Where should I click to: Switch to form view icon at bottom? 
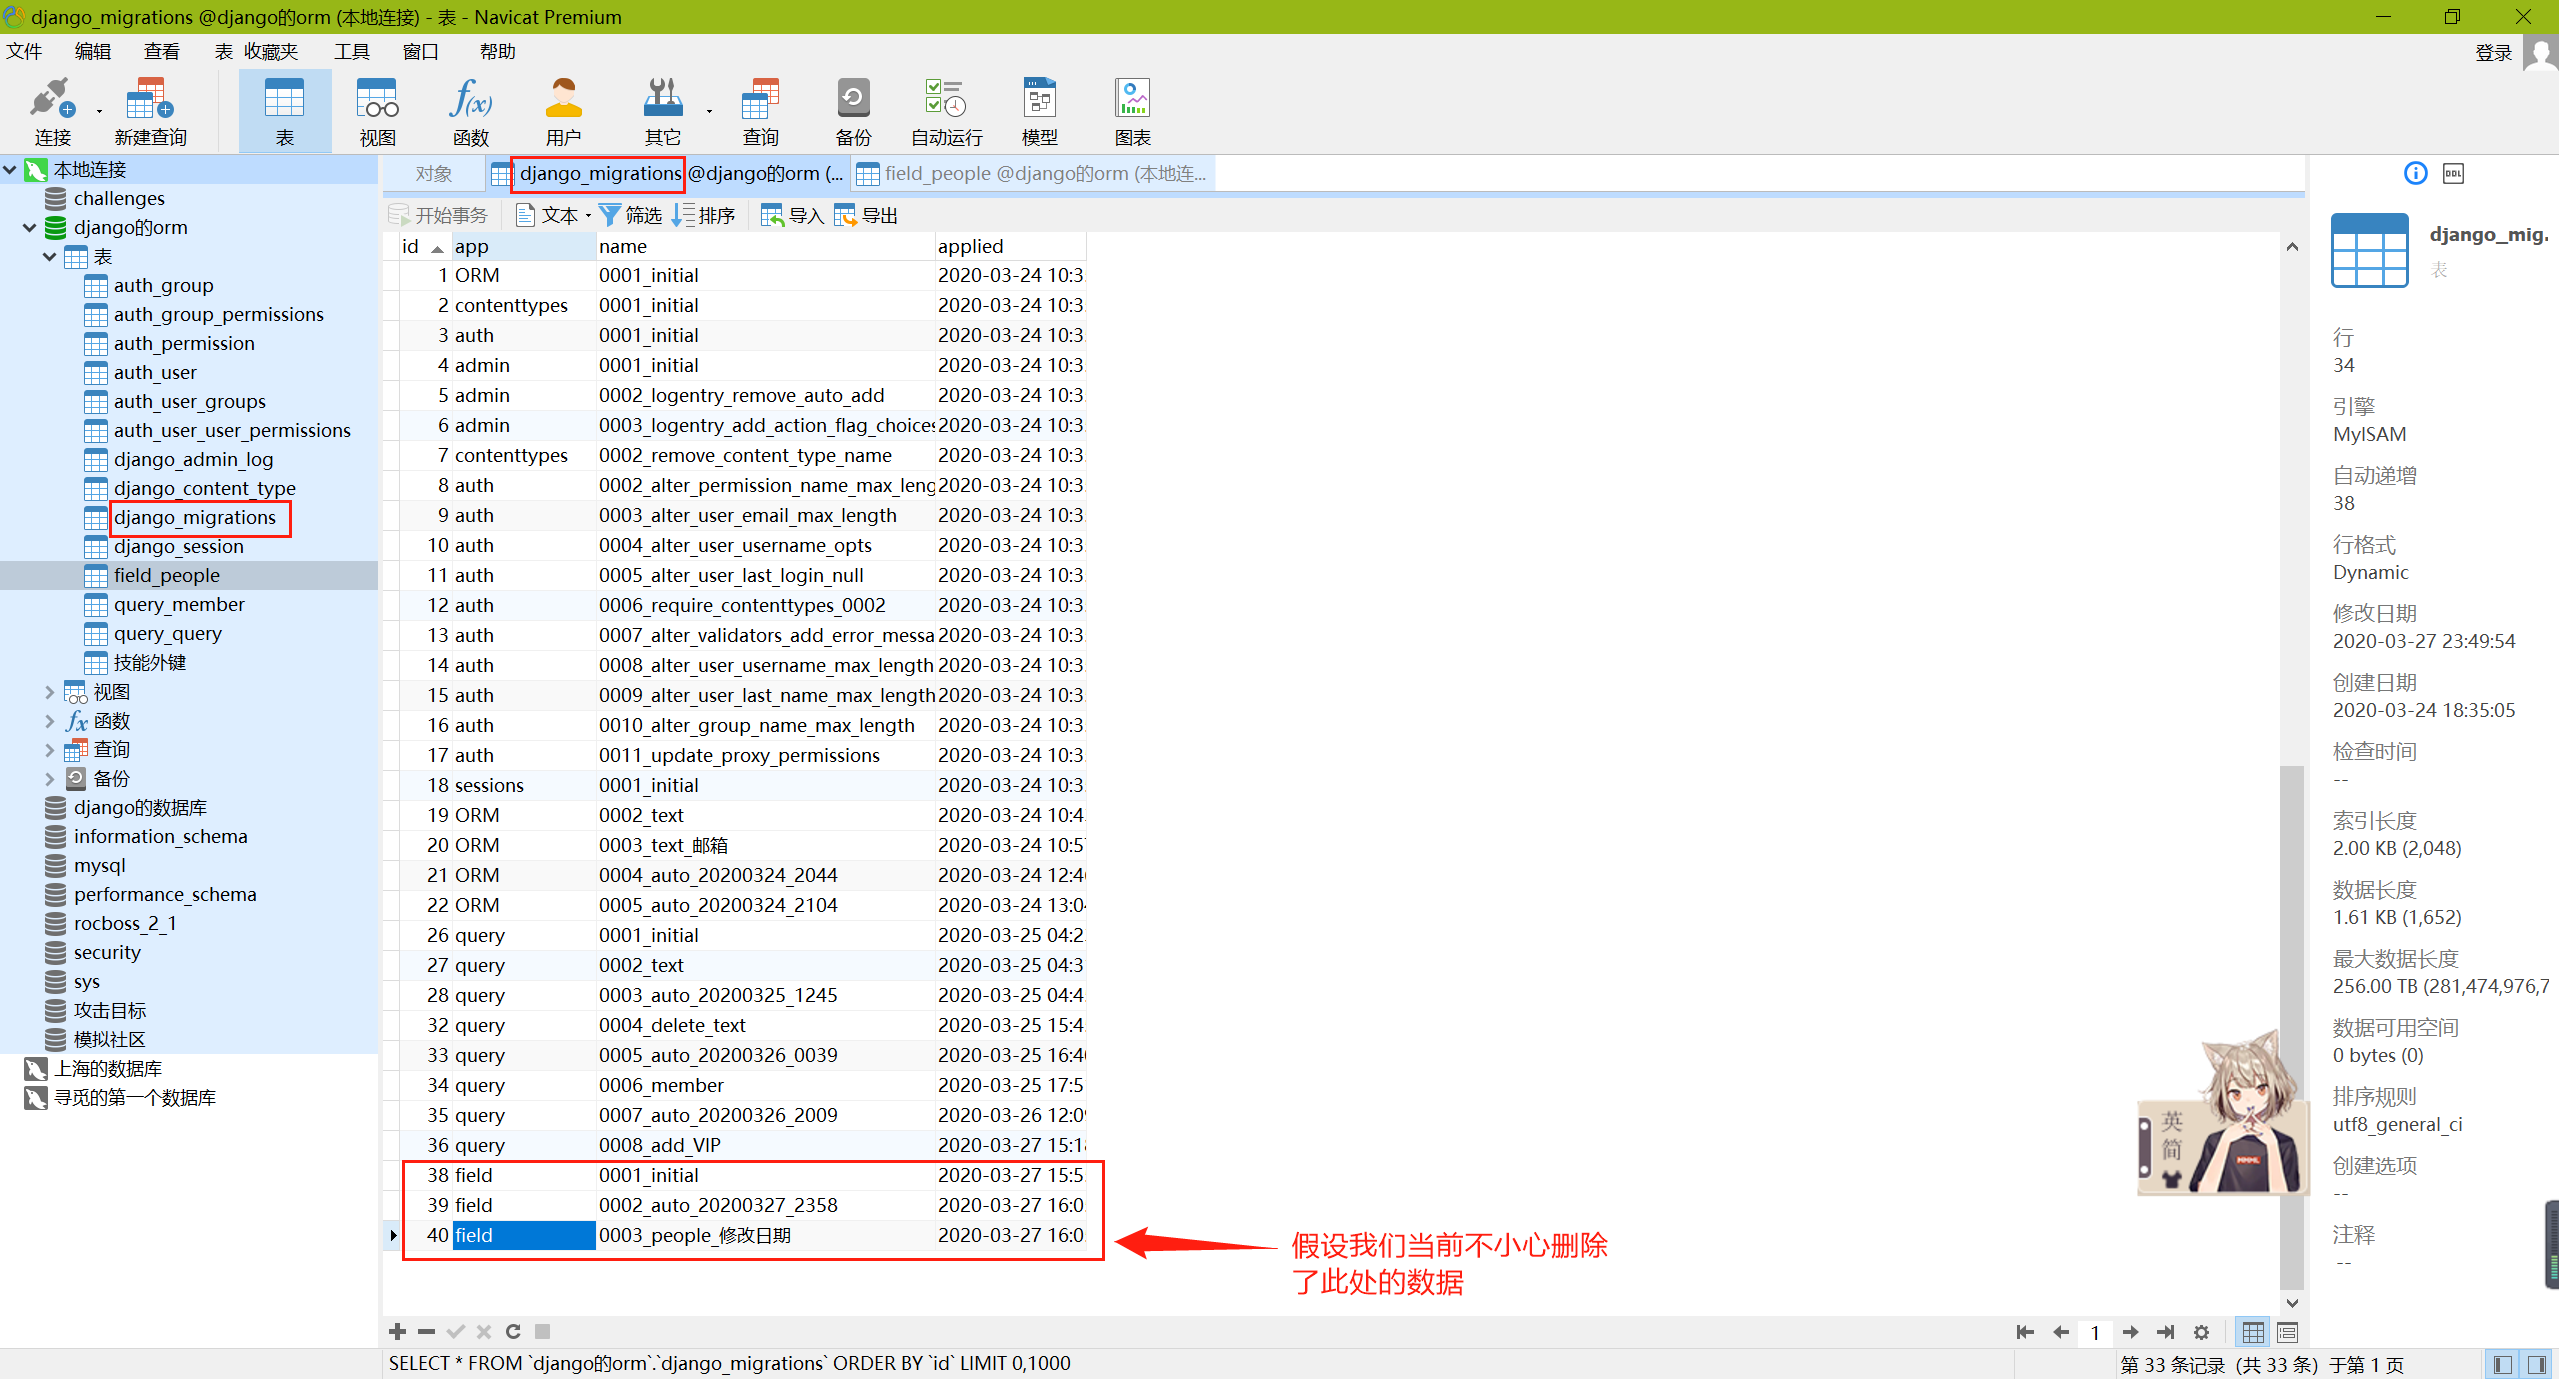2287,1332
